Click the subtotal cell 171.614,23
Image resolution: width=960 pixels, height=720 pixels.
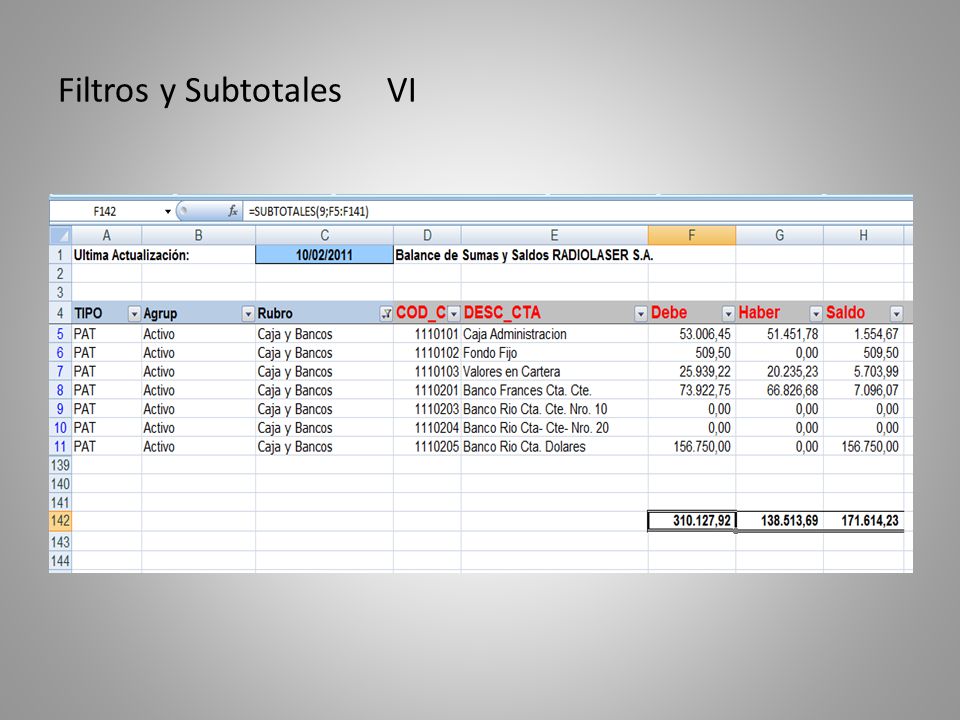(863, 521)
